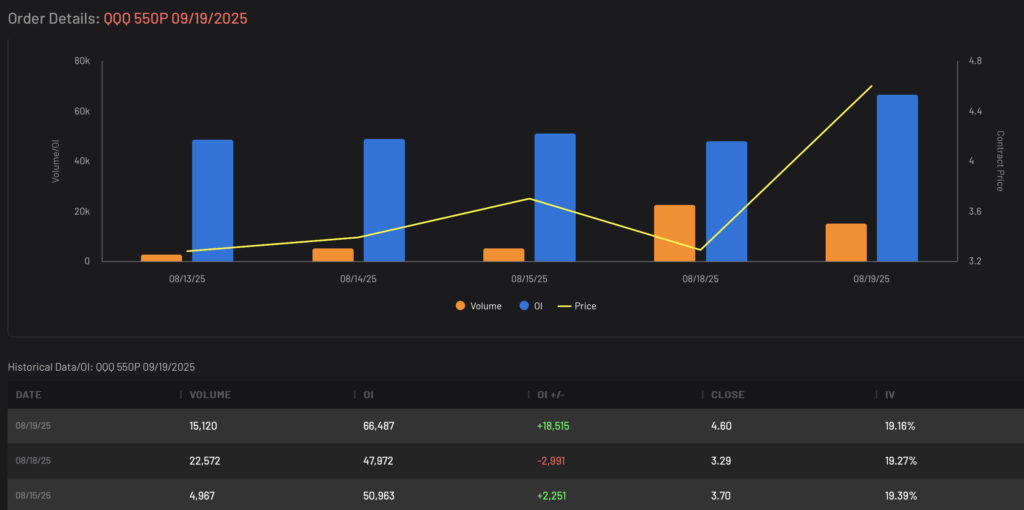Click the QQQ 550P 09/19/2025 title link
The image size is (1024, 510).
tap(176, 18)
